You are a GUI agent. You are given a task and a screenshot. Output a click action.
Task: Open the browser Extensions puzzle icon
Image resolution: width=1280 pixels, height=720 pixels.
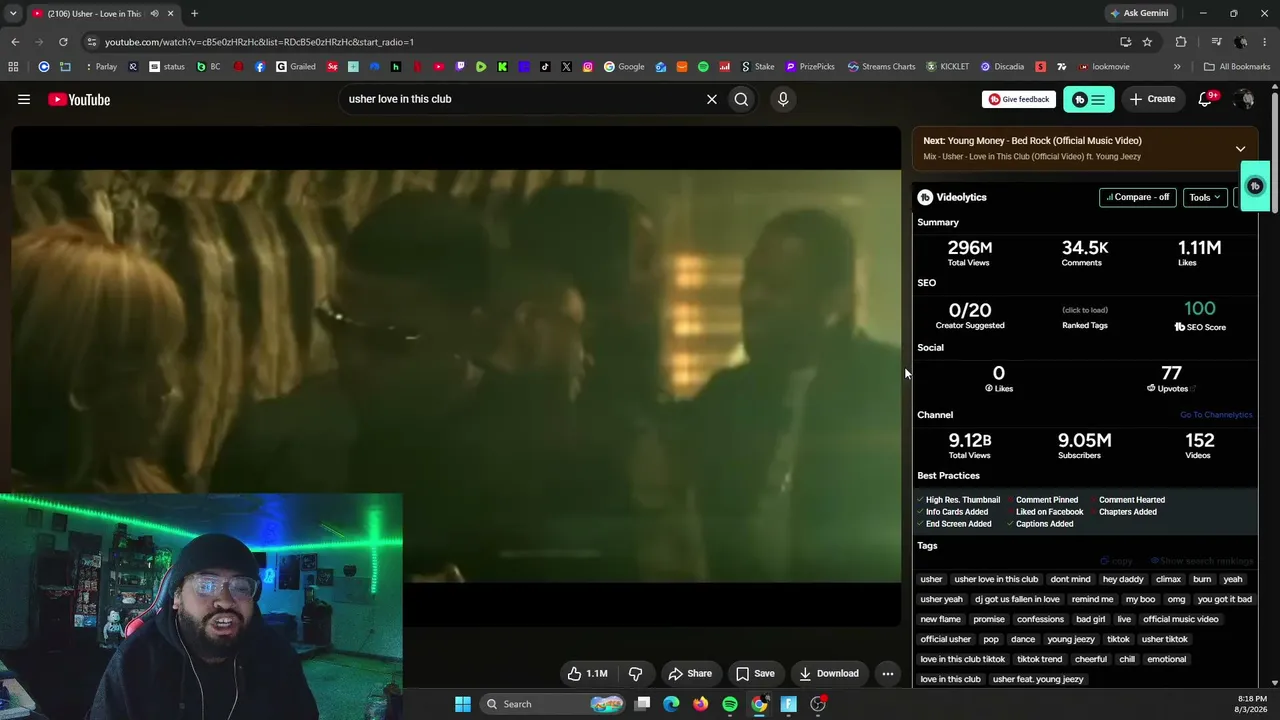[x=1181, y=42]
